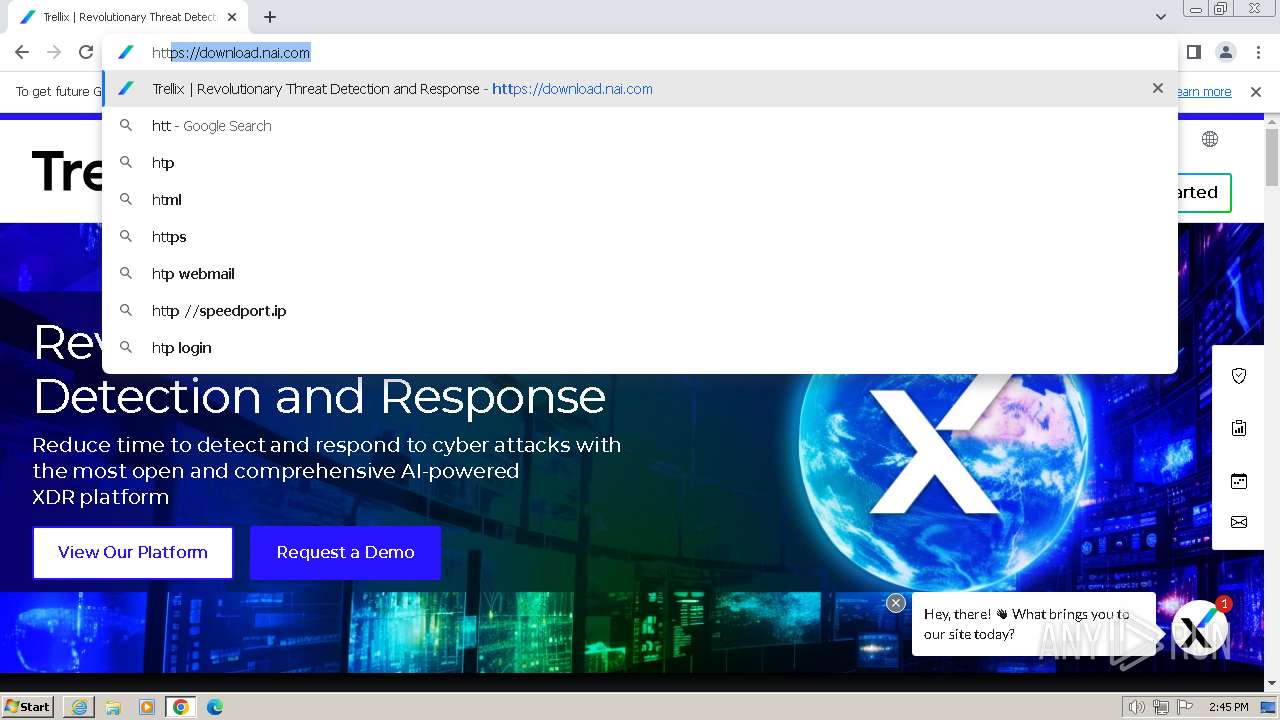
Task: Click the address bar URL text
Action: (231, 53)
